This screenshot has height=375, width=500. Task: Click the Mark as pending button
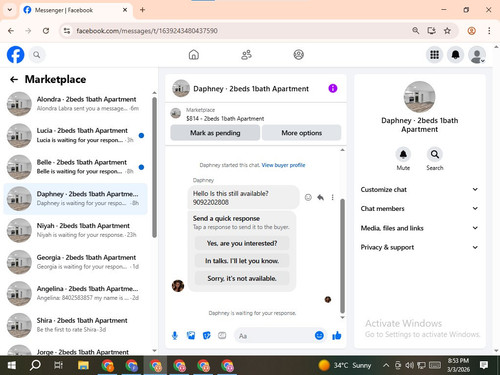(215, 133)
